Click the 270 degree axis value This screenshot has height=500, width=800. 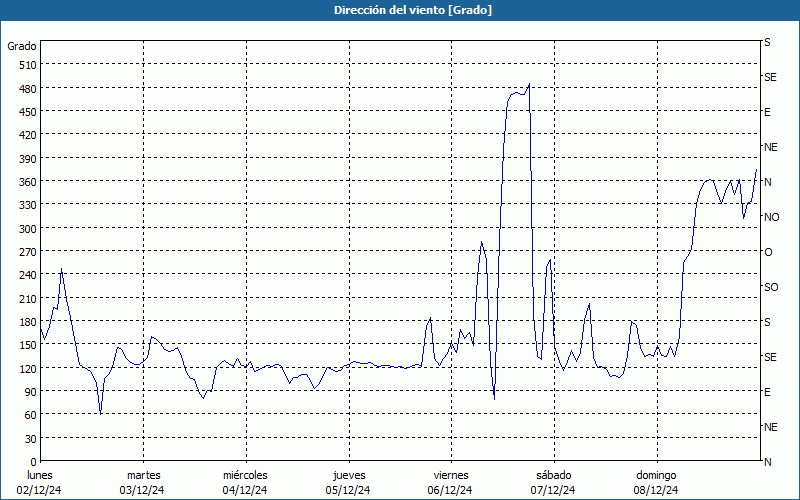click(28, 252)
